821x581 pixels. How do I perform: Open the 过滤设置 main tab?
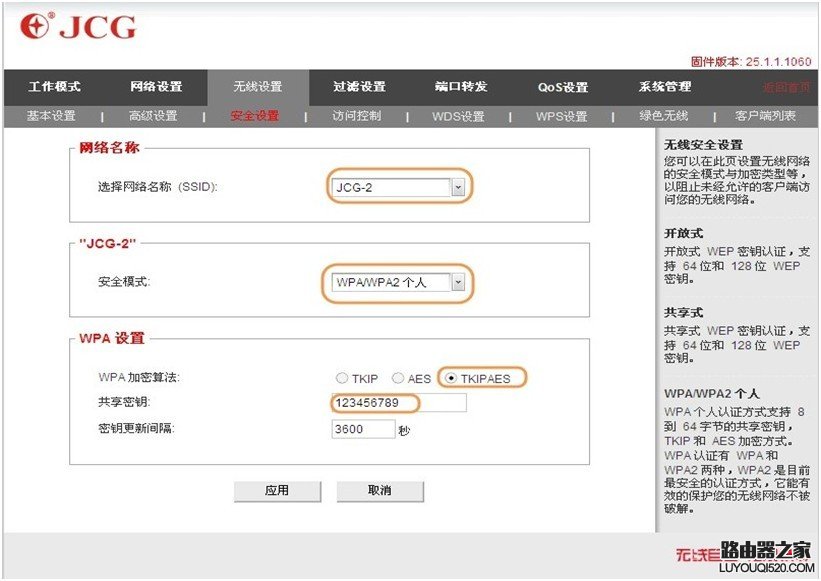(359, 86)
